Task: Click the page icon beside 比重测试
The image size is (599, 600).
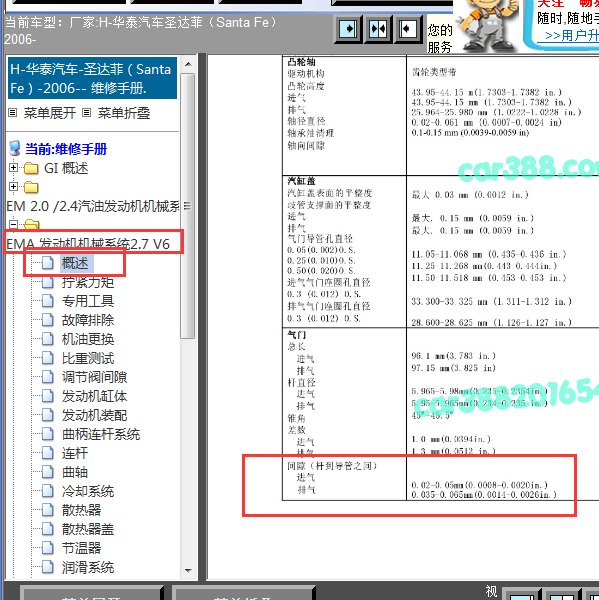Action: [x=47, y=358]
